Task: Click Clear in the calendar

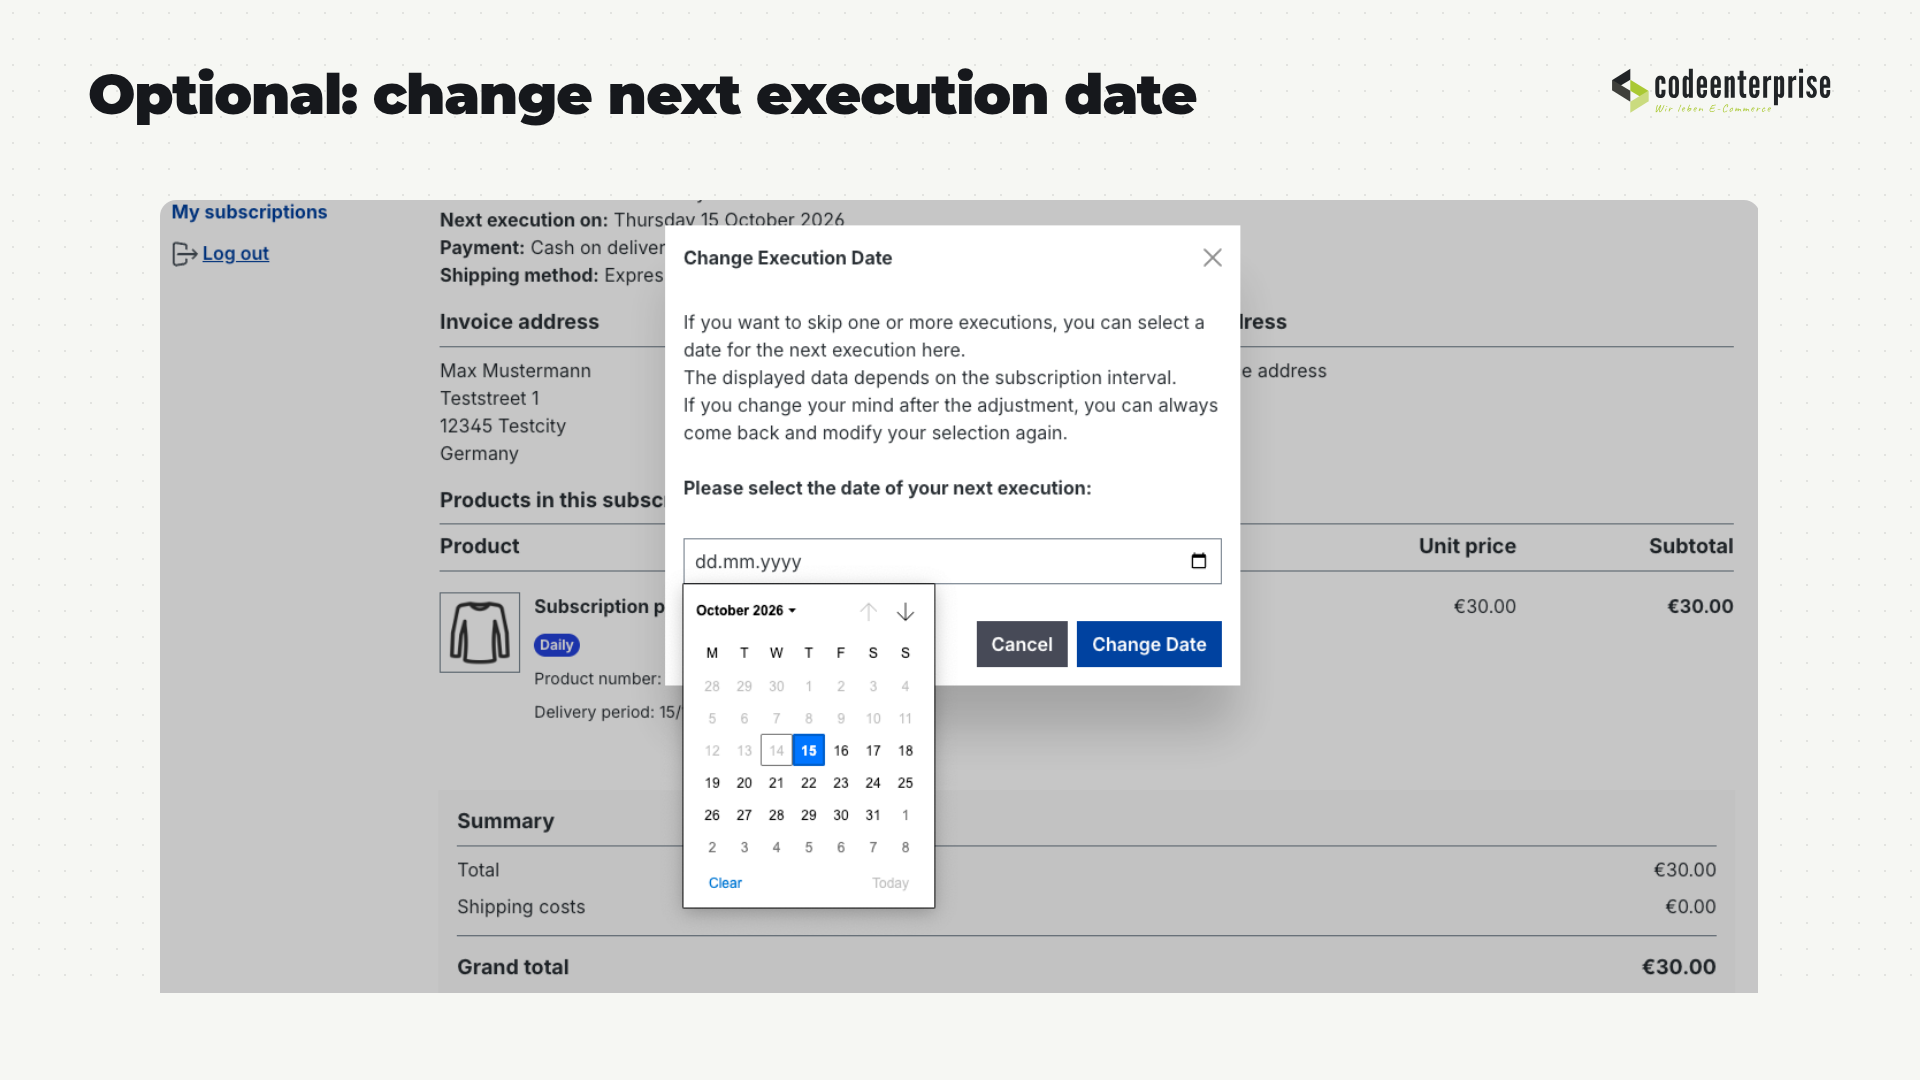Action: pos(725,883)
